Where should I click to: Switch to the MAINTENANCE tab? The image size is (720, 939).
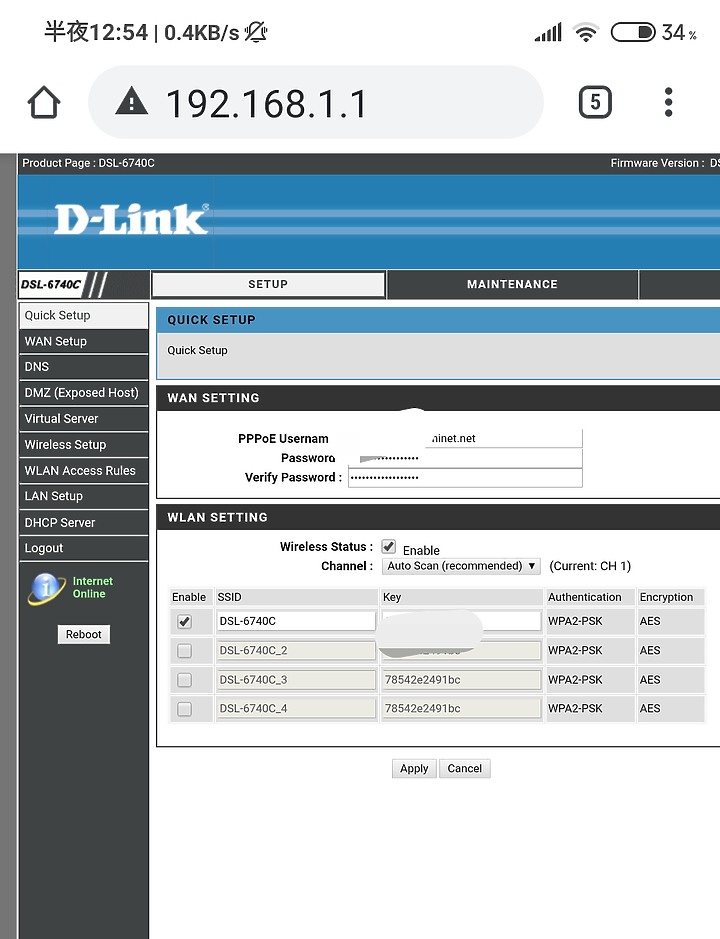(512, 284)
